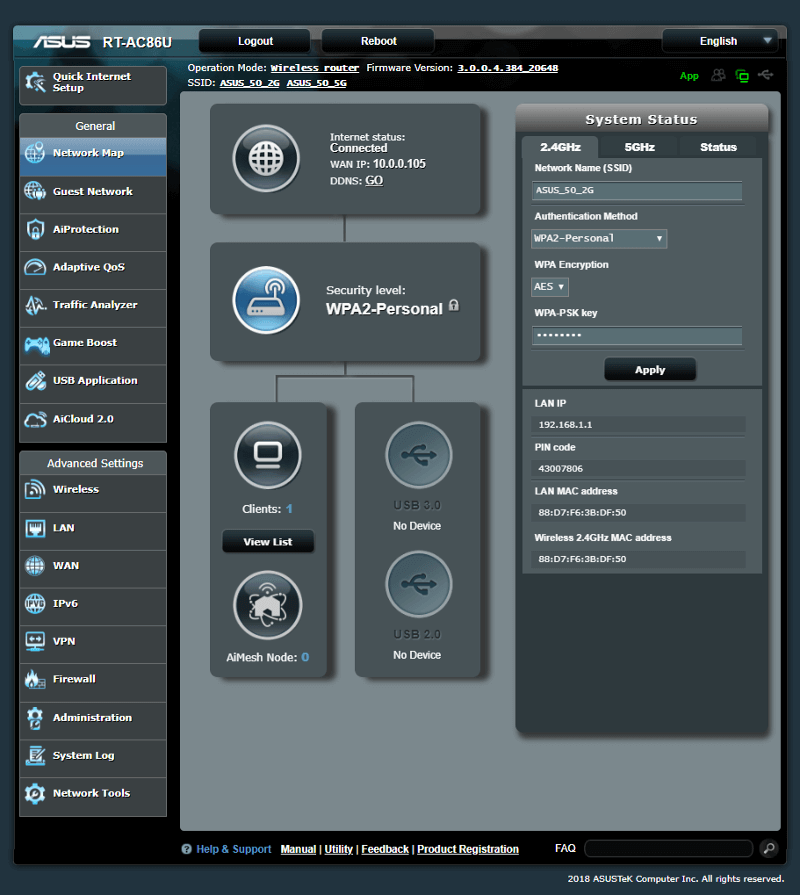Click the FAQ search input field
Image resolution: width=800 pixels, height=895 pixels.
pyautogui.click(x=669, y=849)
